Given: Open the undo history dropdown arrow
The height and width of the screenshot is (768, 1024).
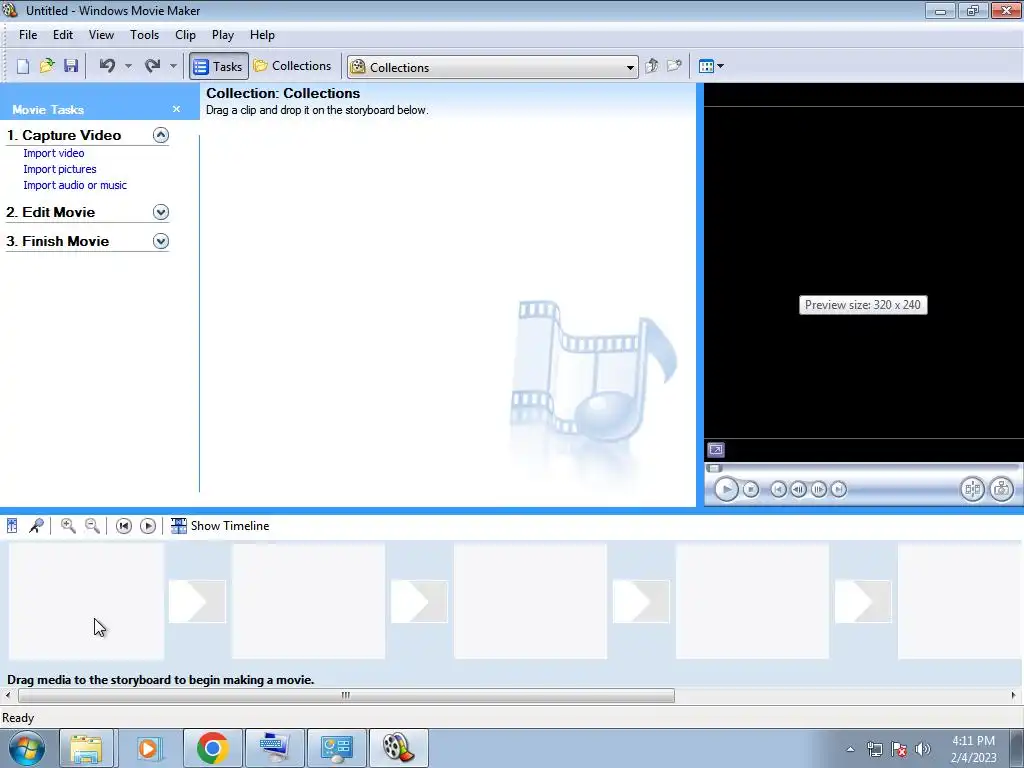Looking at the screenshot, I should pos(128,66).
